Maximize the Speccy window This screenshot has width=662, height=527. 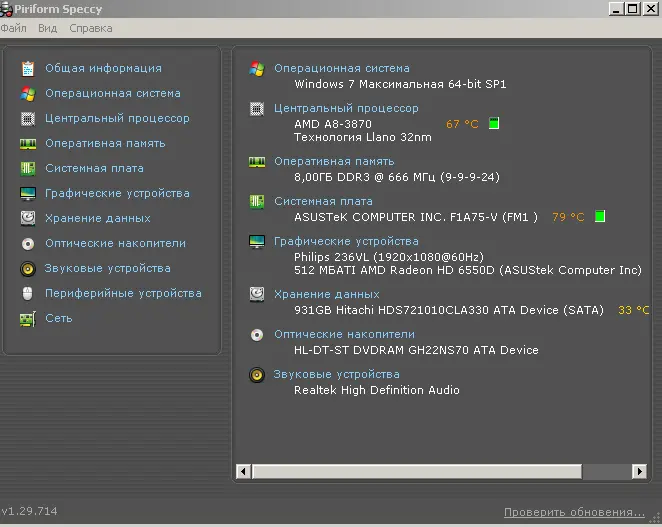[x=632, y=8]
